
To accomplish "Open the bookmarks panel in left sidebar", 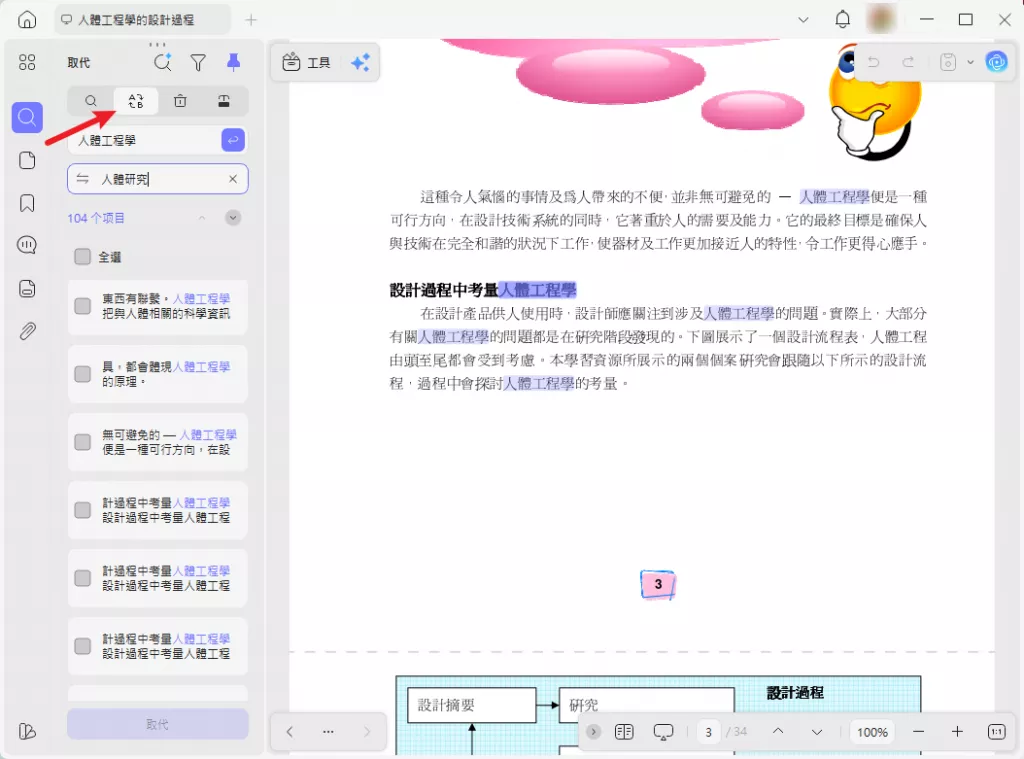I will point(27,201).
